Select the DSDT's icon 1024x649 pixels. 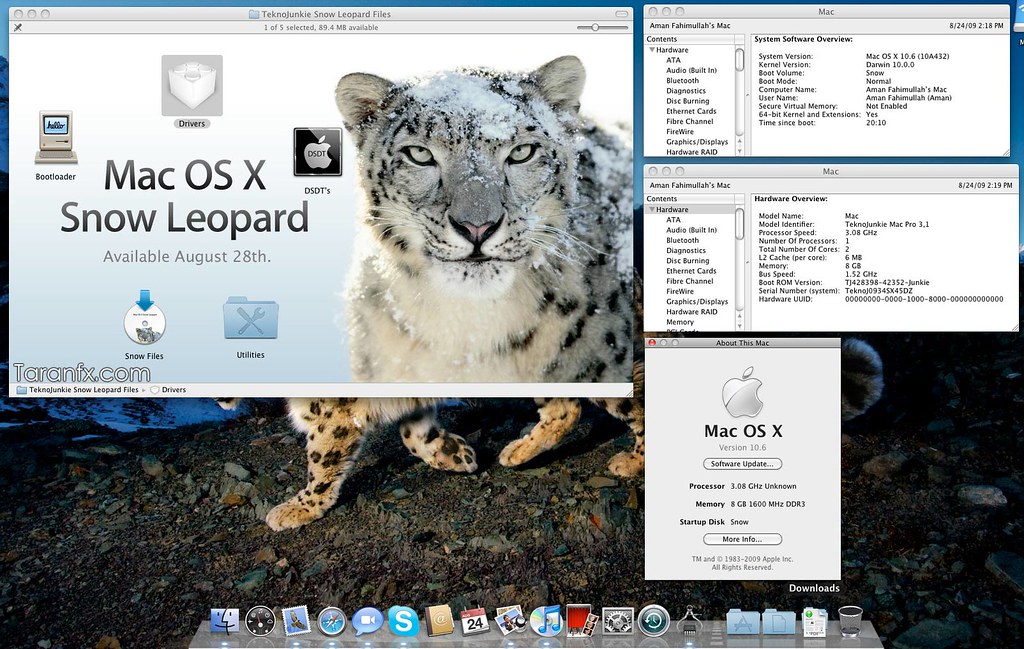pyautogui.click(x=317, y=152)
